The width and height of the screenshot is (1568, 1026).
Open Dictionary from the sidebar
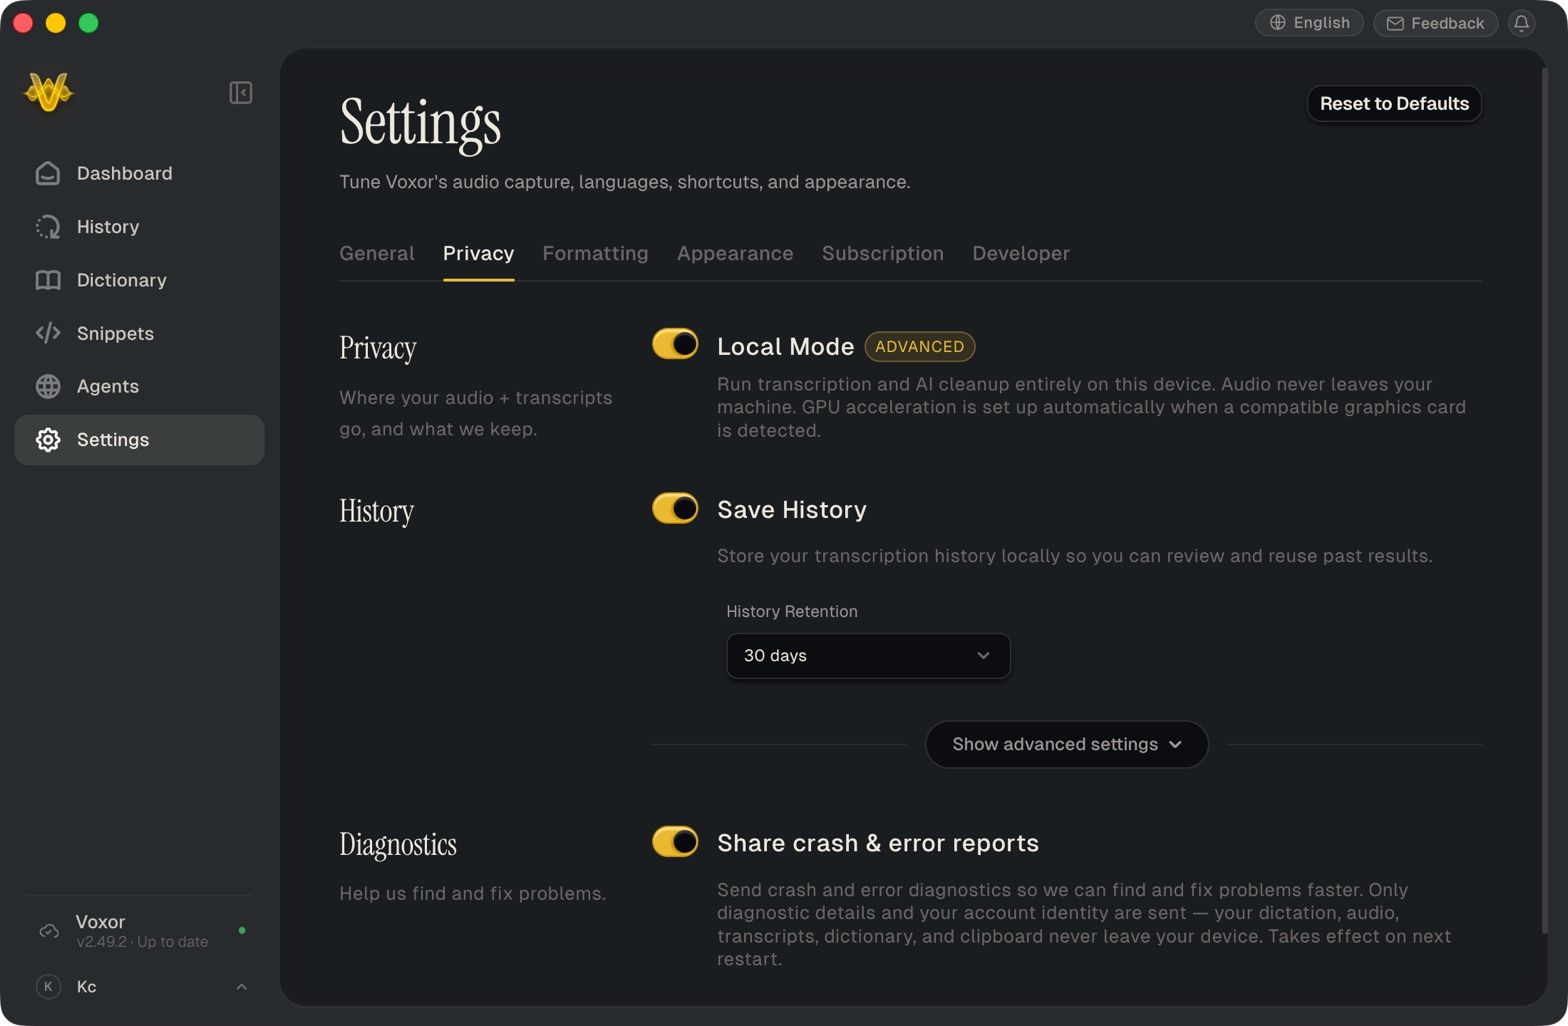[x=139, y=280]
